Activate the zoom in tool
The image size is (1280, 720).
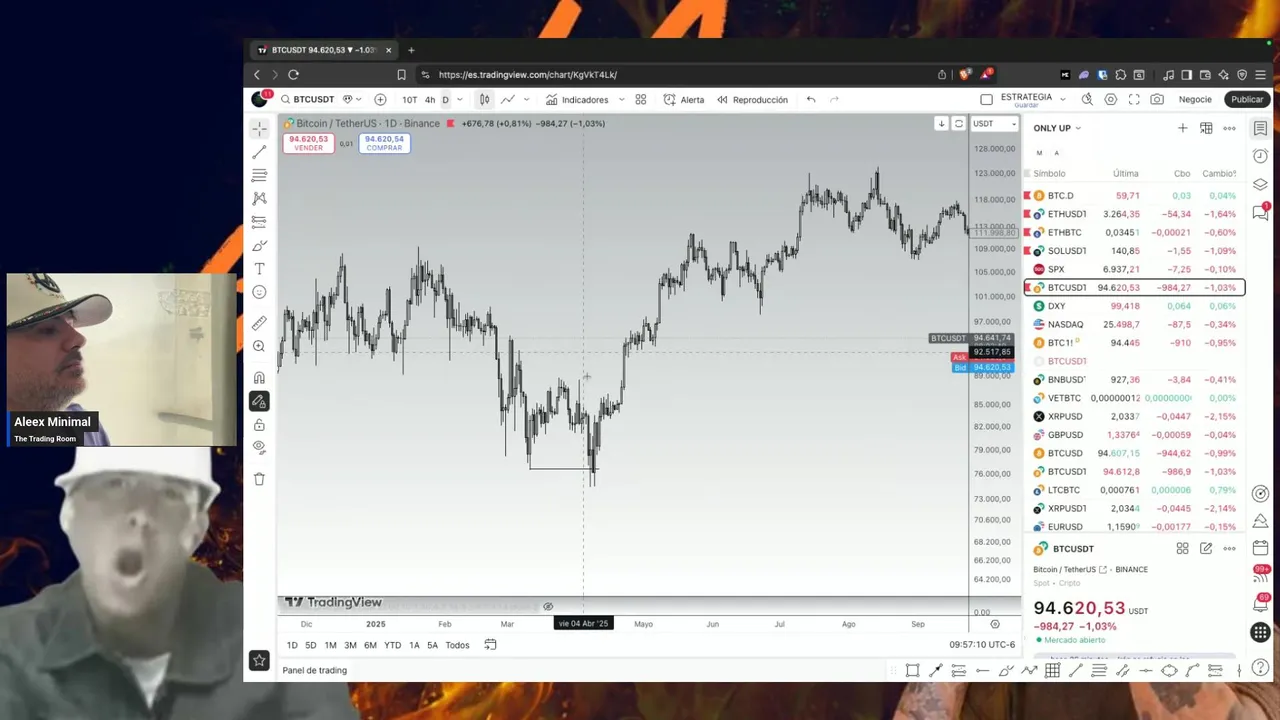pyautogui.click(x=259, y=346)
